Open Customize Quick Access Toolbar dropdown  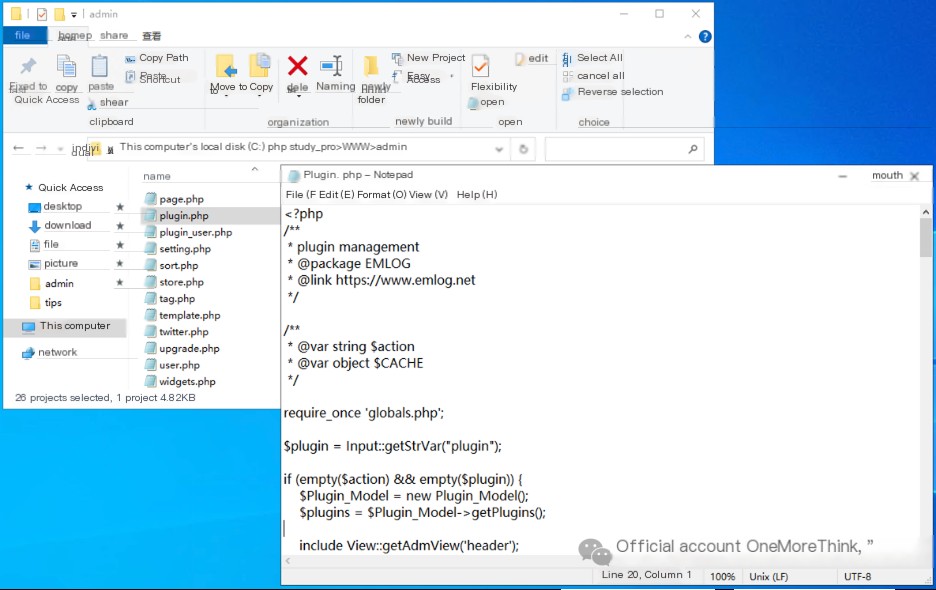74,15
